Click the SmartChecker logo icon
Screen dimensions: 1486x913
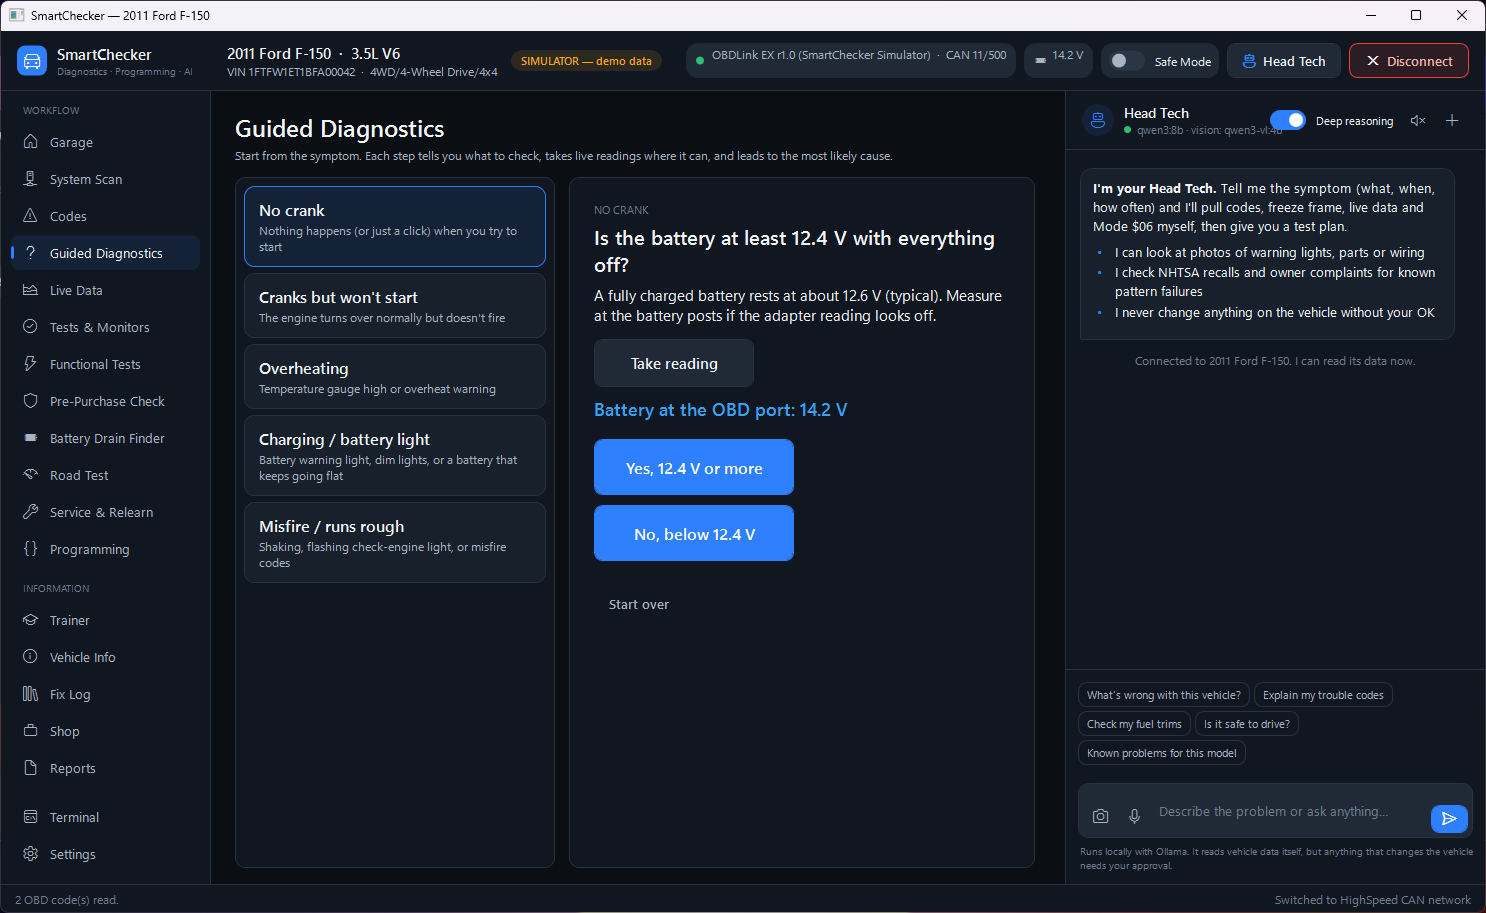tap(32, 61)
